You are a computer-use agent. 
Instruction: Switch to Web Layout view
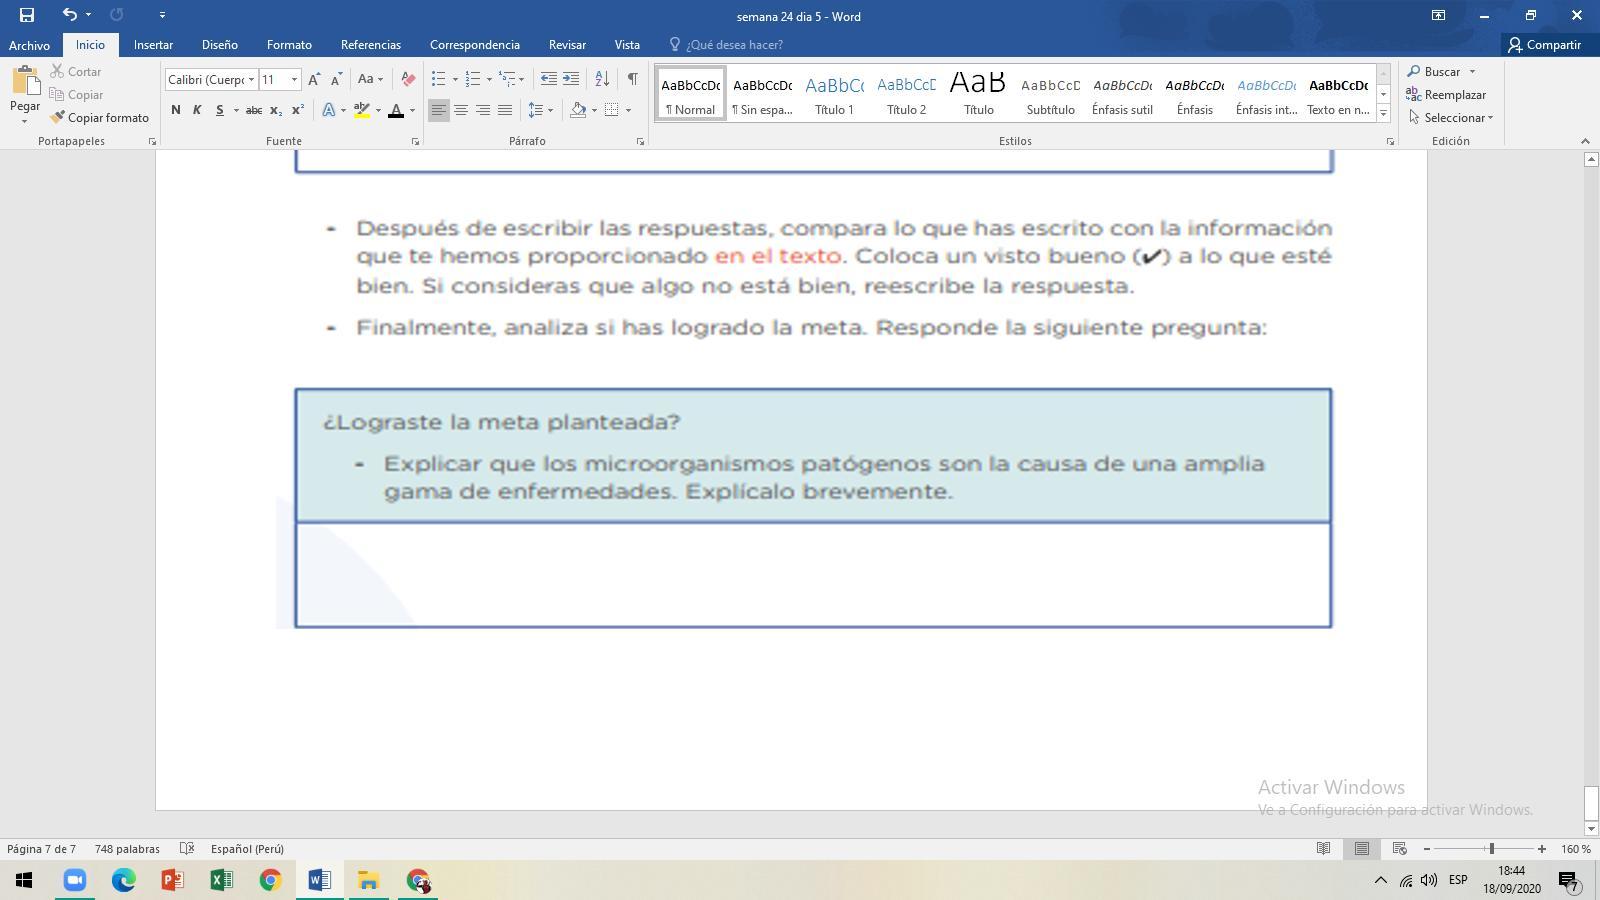click(1399, 849)
